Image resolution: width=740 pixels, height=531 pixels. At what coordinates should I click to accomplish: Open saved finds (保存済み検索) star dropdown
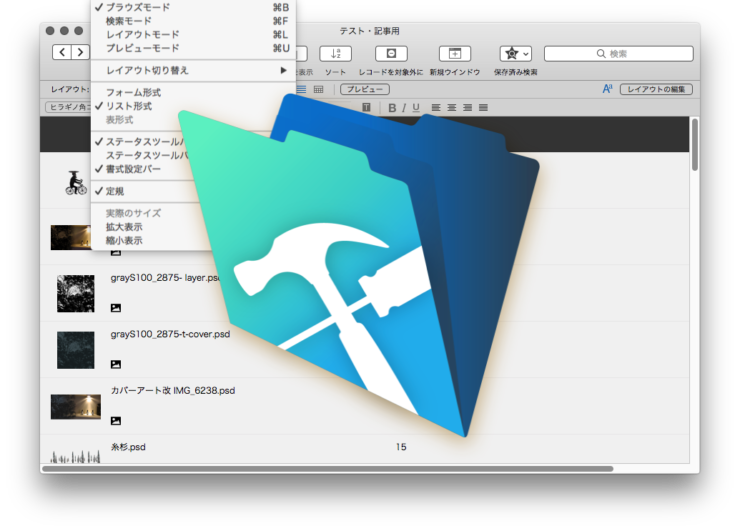point(516,54)
